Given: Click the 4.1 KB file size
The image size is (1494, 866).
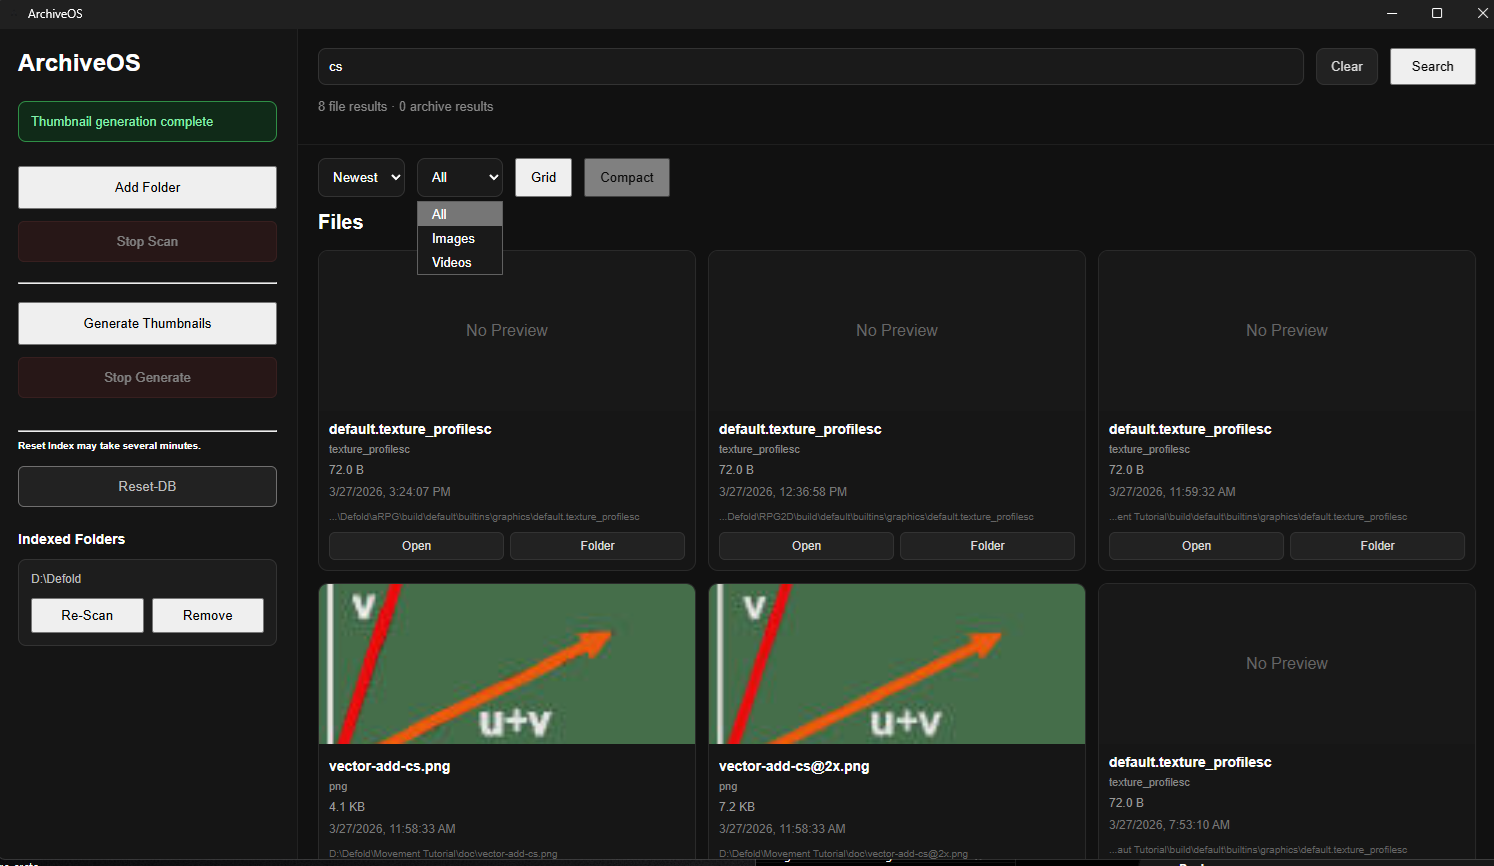Looking at the screenshot, I should click(347, 807).
